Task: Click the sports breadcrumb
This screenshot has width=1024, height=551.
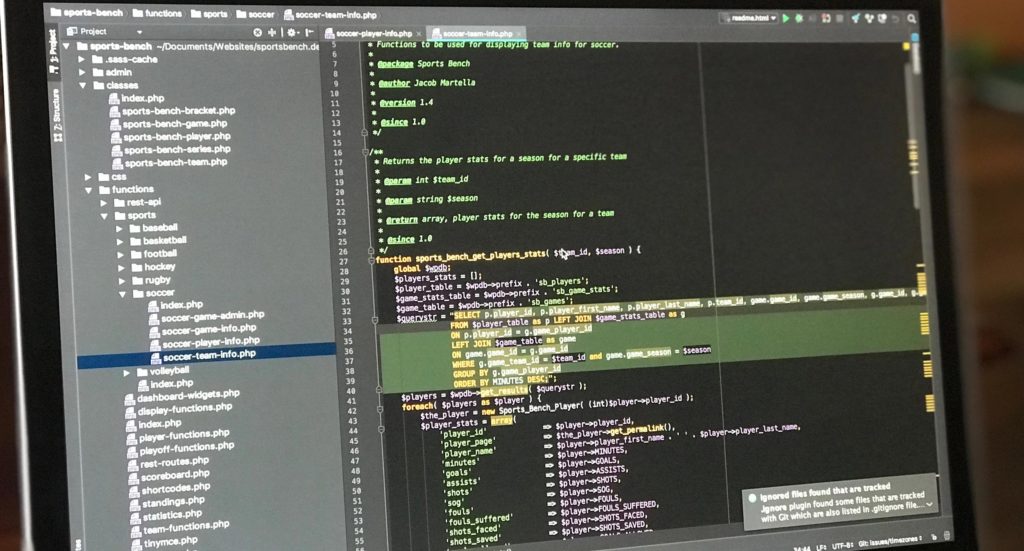Action: click(x=209, y=14)
